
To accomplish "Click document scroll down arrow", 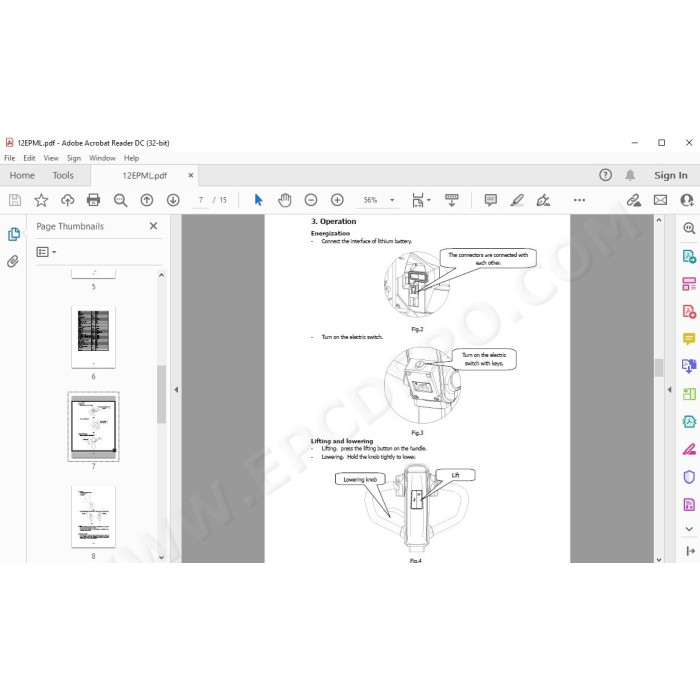I will (658, 559).
